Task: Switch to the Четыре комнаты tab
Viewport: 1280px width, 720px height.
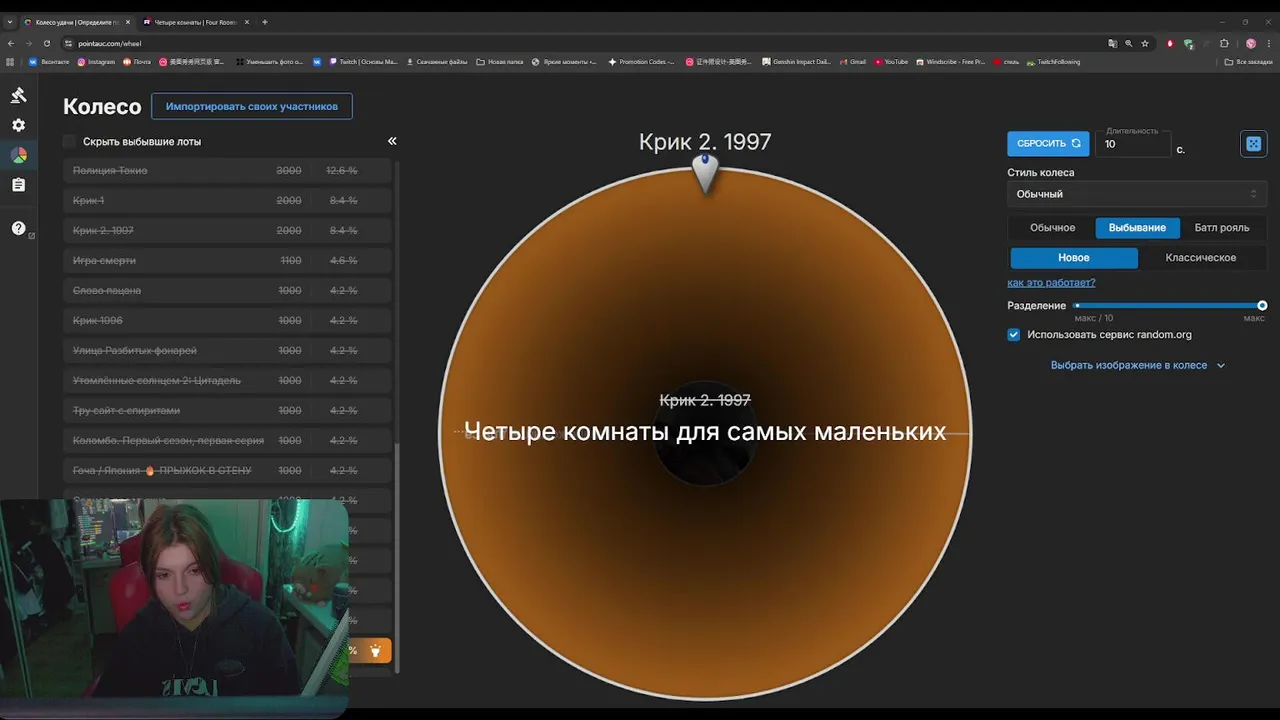Action: click(195, 22)
